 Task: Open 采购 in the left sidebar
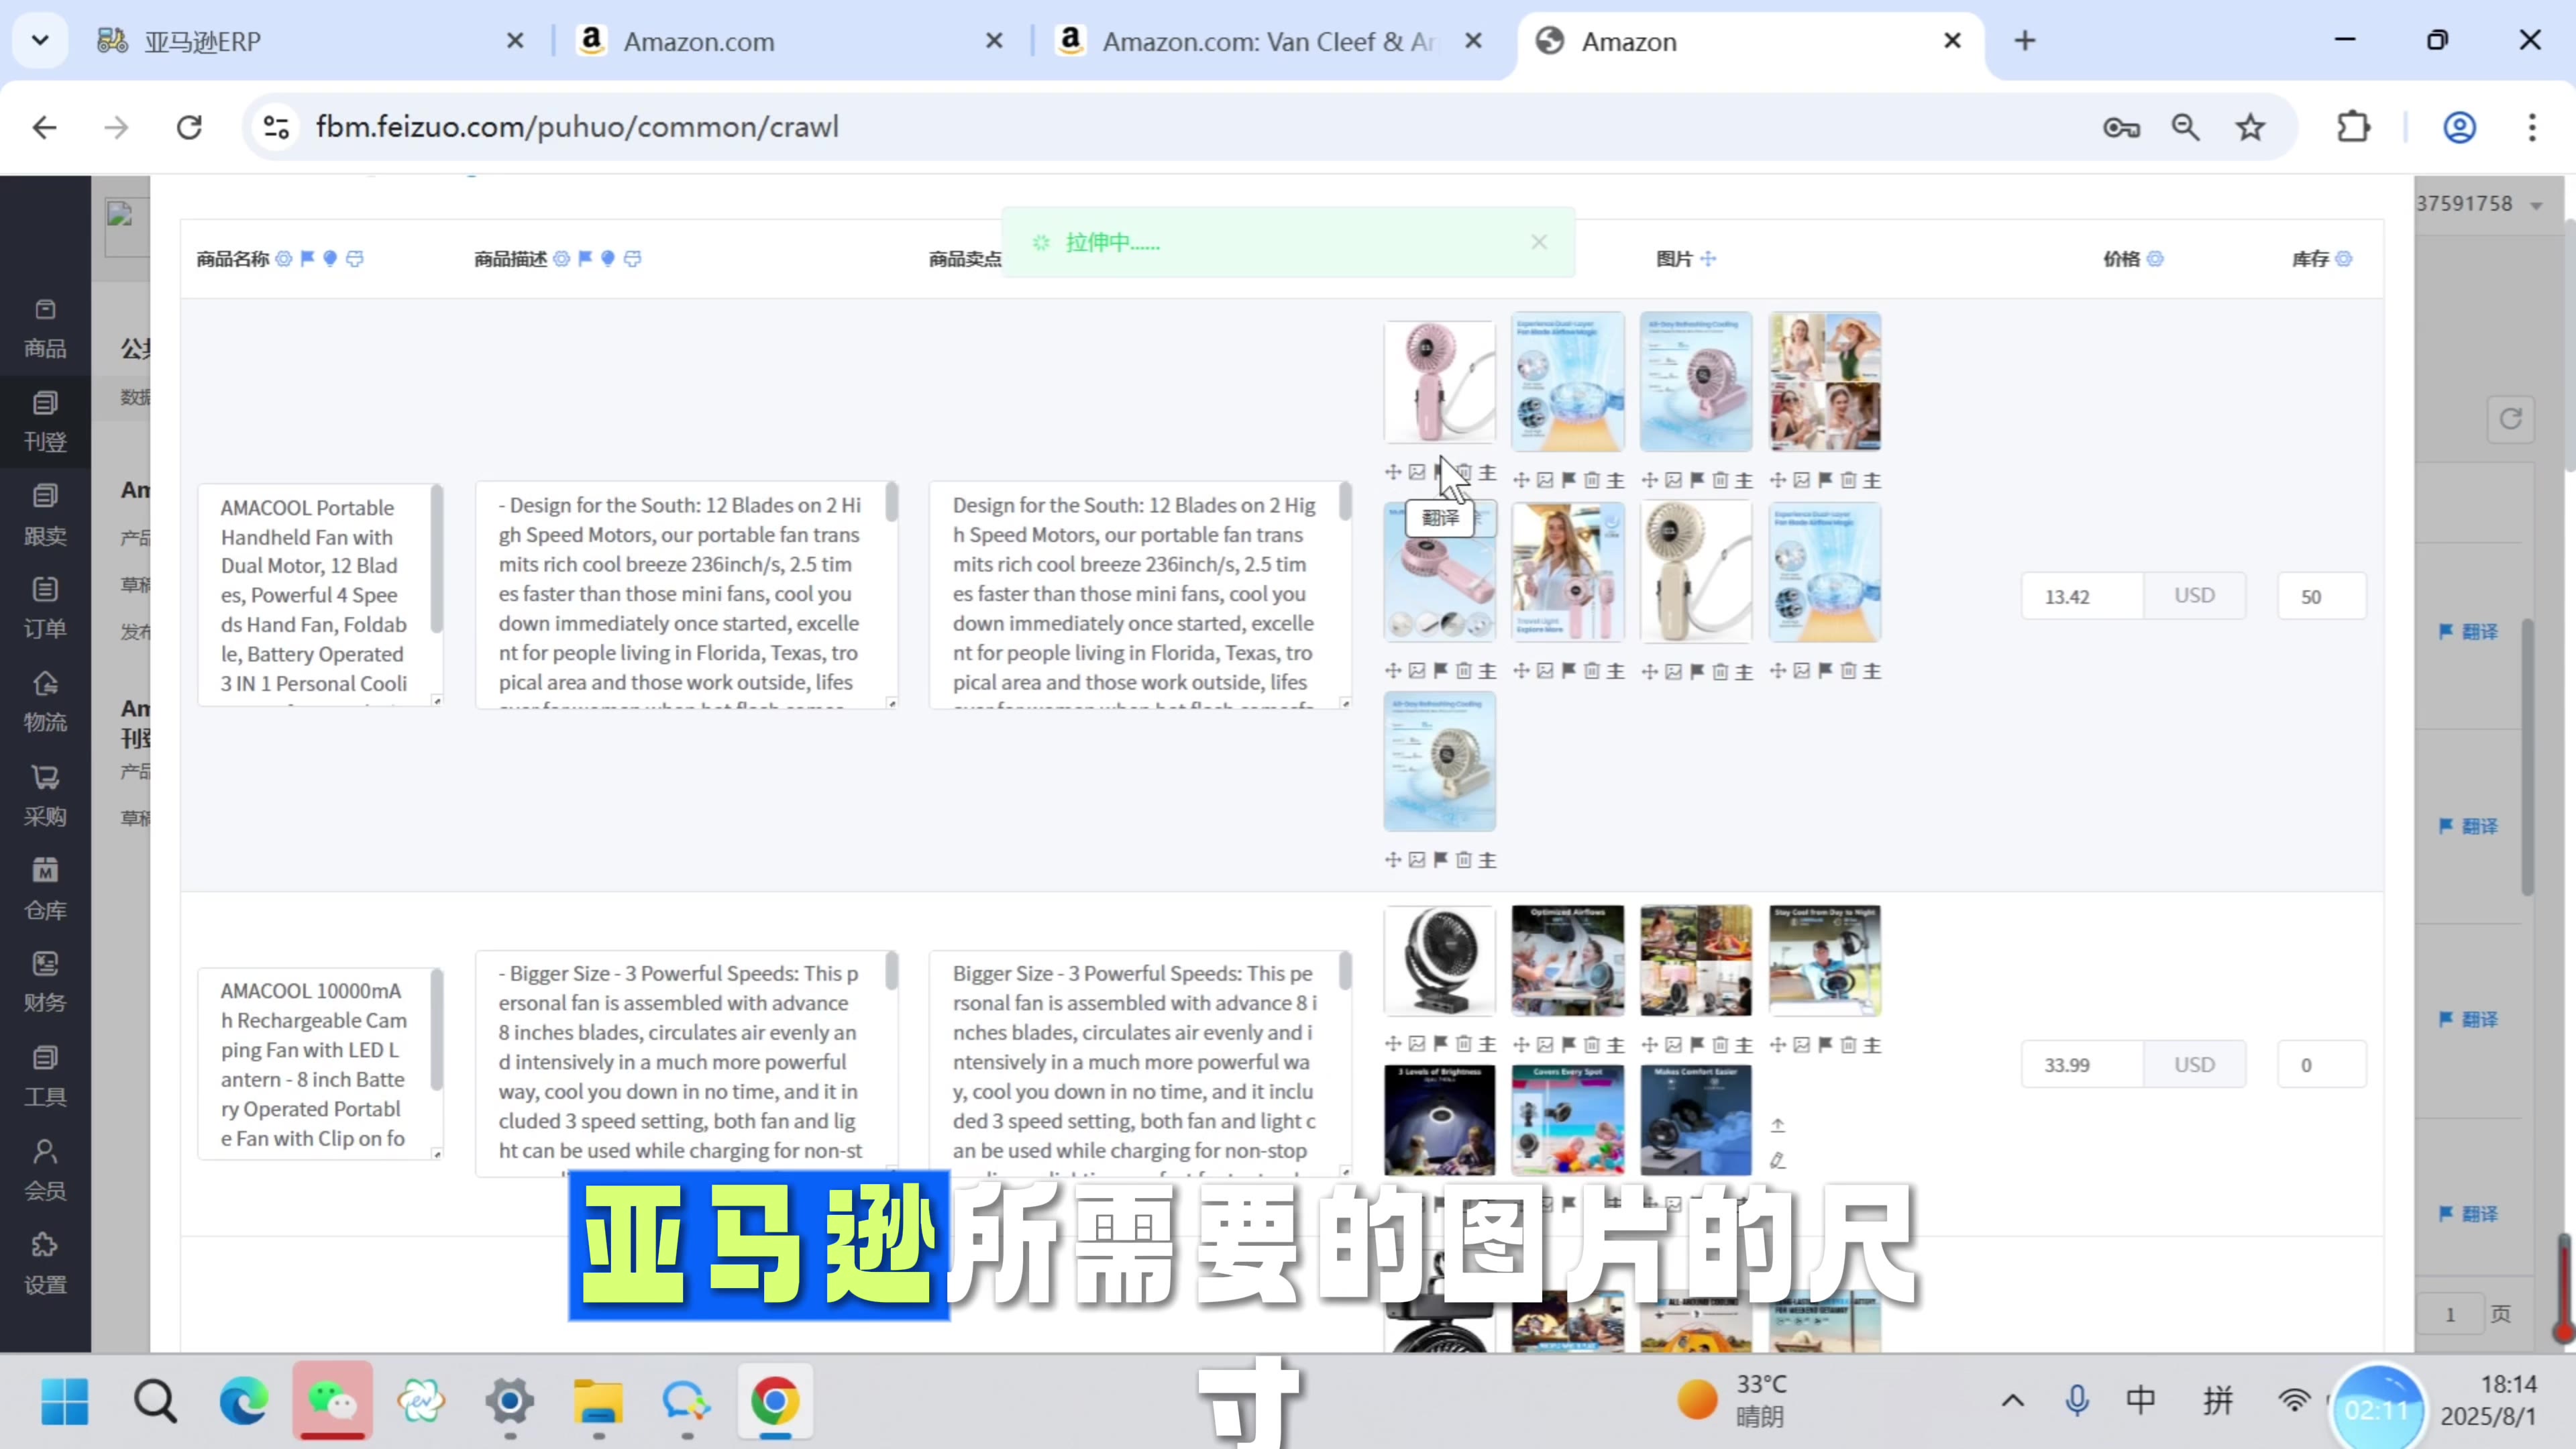tap(45, 797)
